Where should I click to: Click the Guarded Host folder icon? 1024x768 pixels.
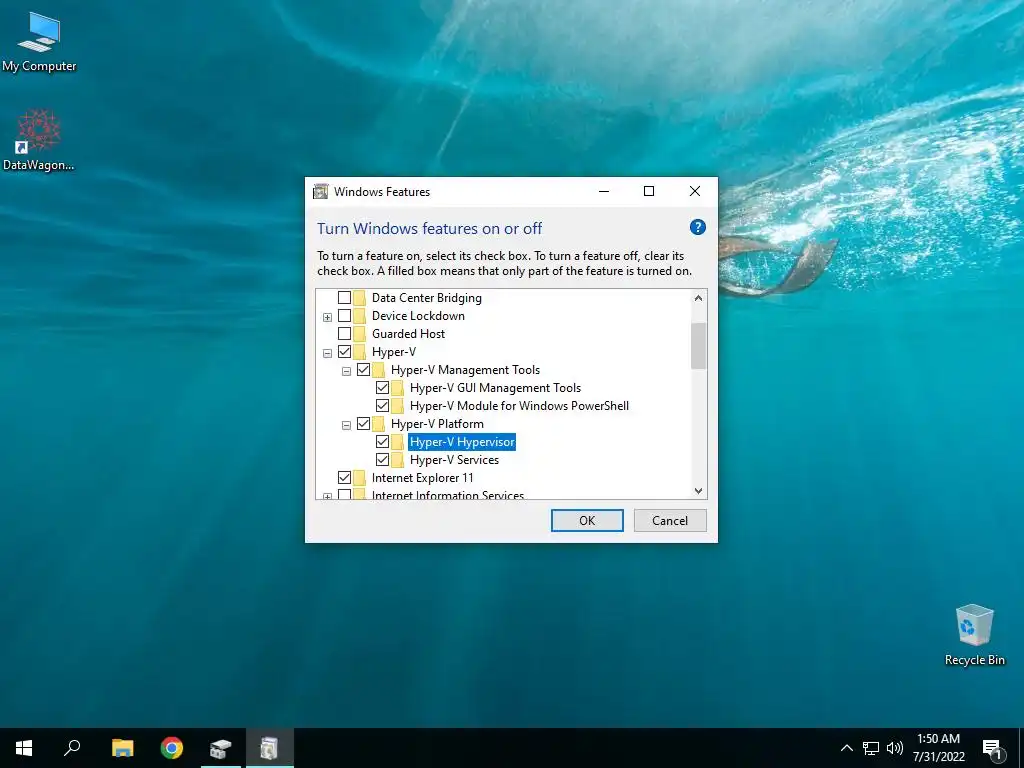[360, 334]
